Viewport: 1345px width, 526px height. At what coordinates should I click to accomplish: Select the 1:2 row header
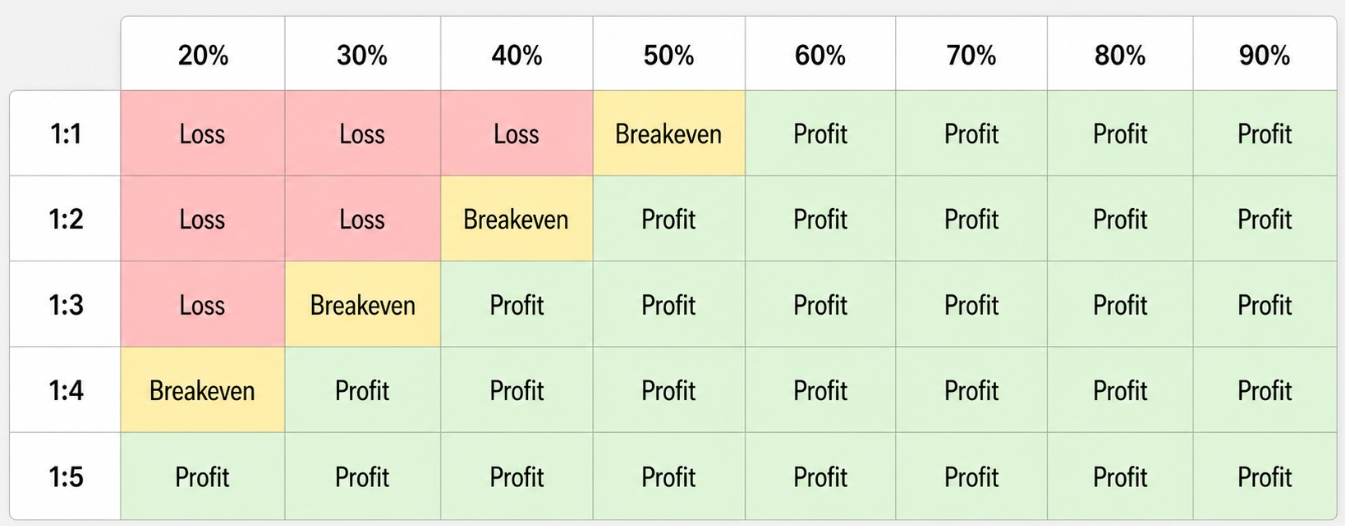click(x=66, y=220)
